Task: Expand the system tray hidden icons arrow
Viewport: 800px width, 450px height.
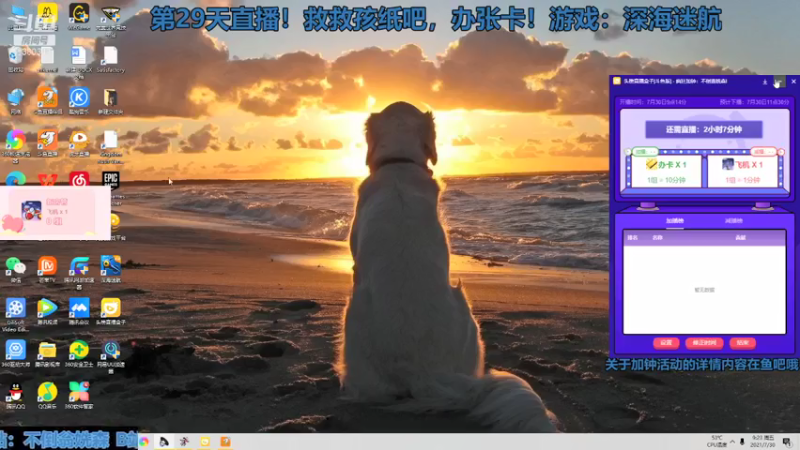Action: point(732,442)
